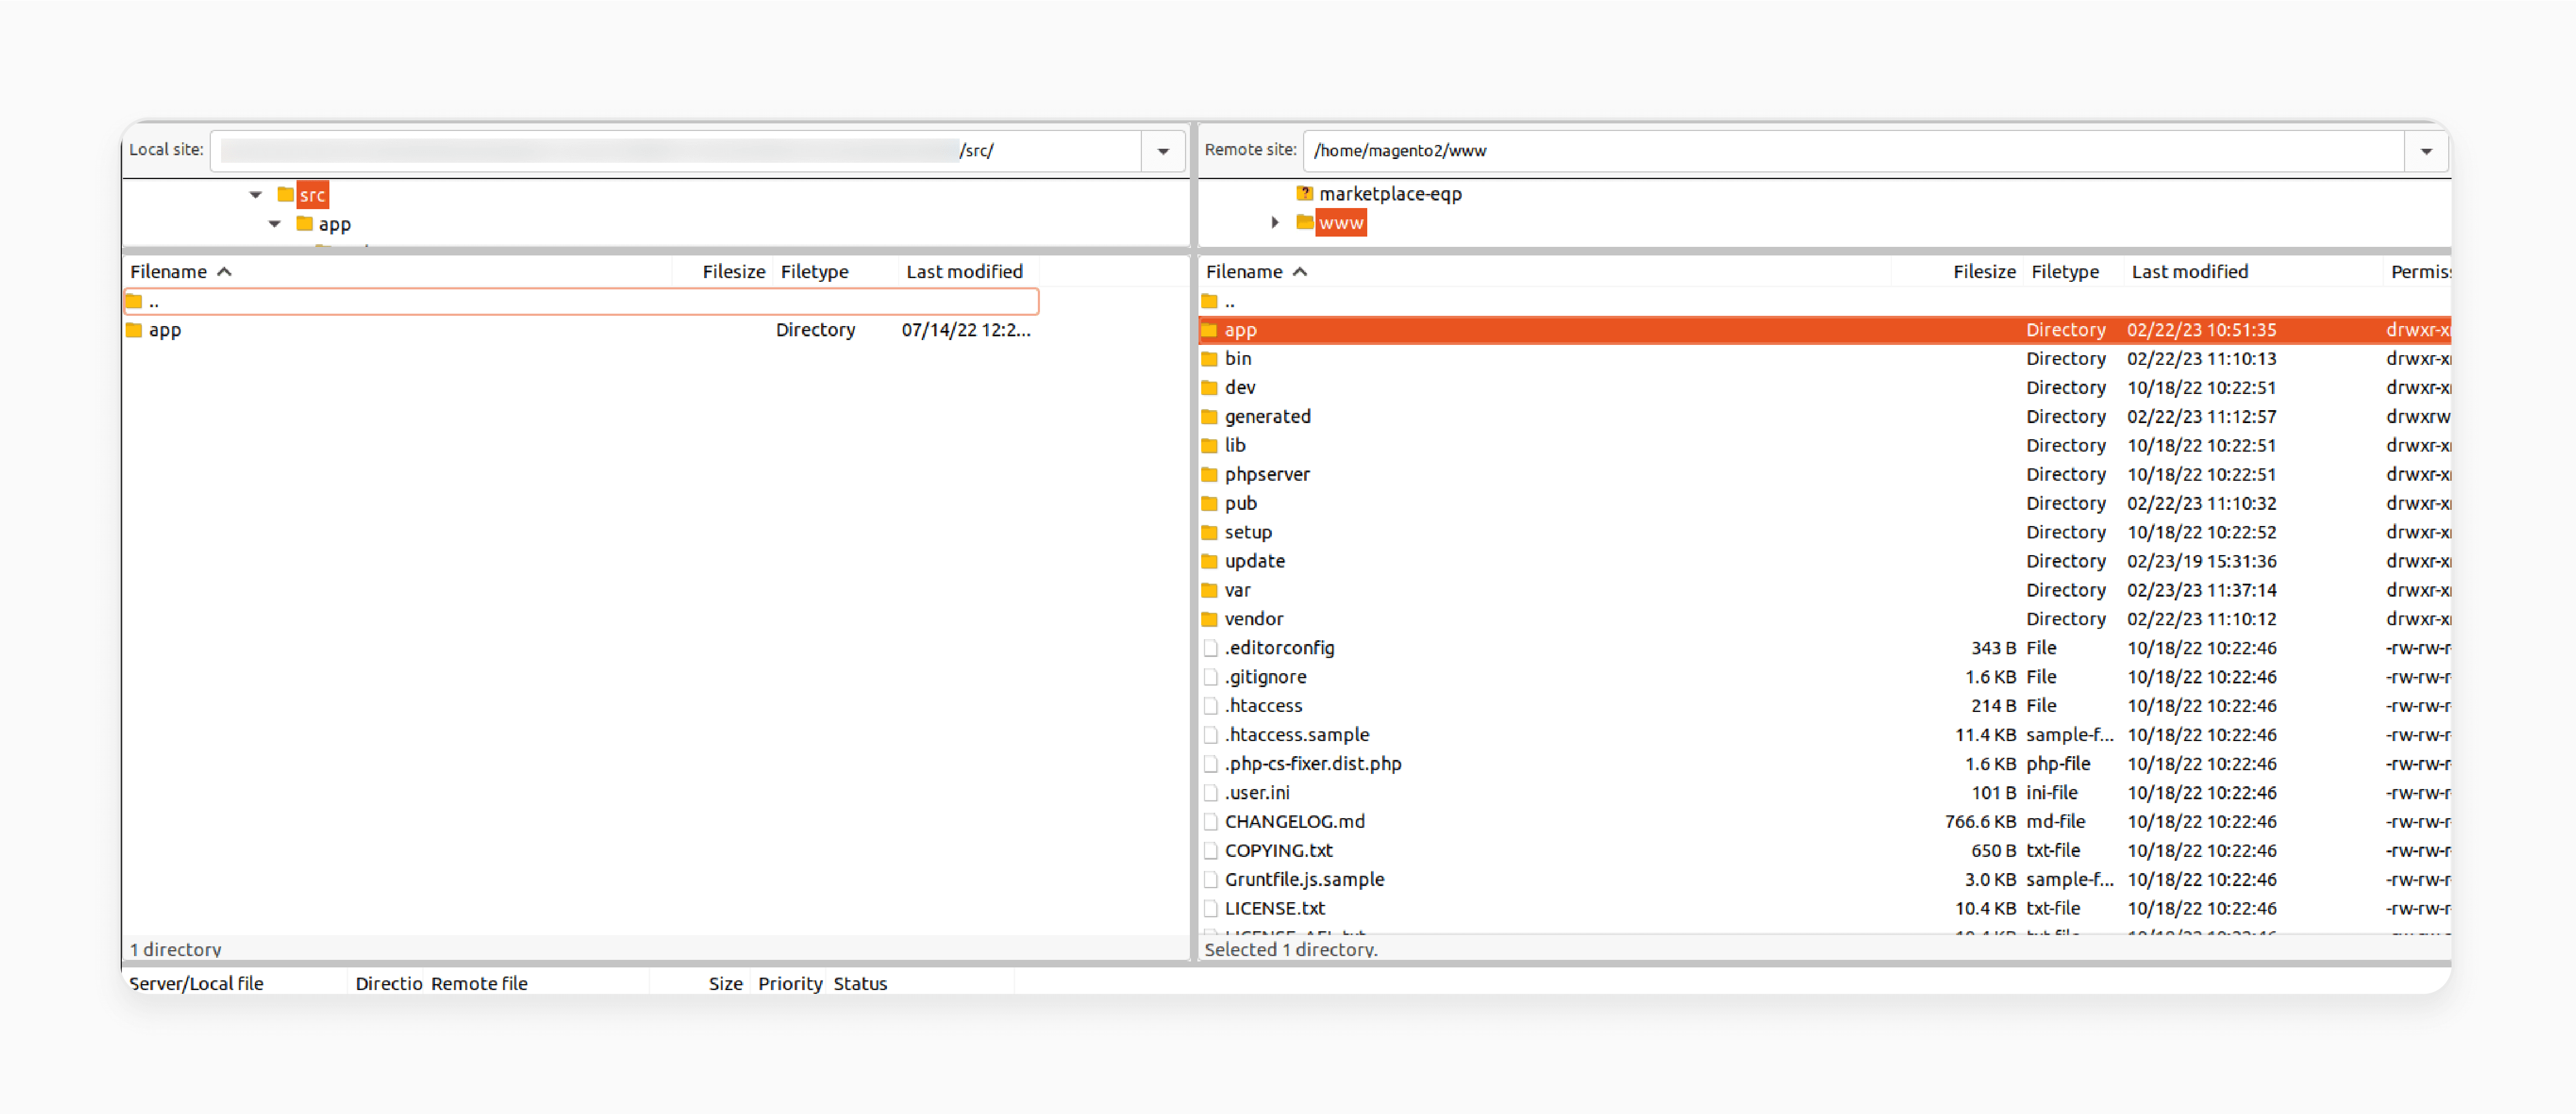2576x1114 pixels.
Task: Click the .editorconfig file icon
Action: pos(1210,649)
